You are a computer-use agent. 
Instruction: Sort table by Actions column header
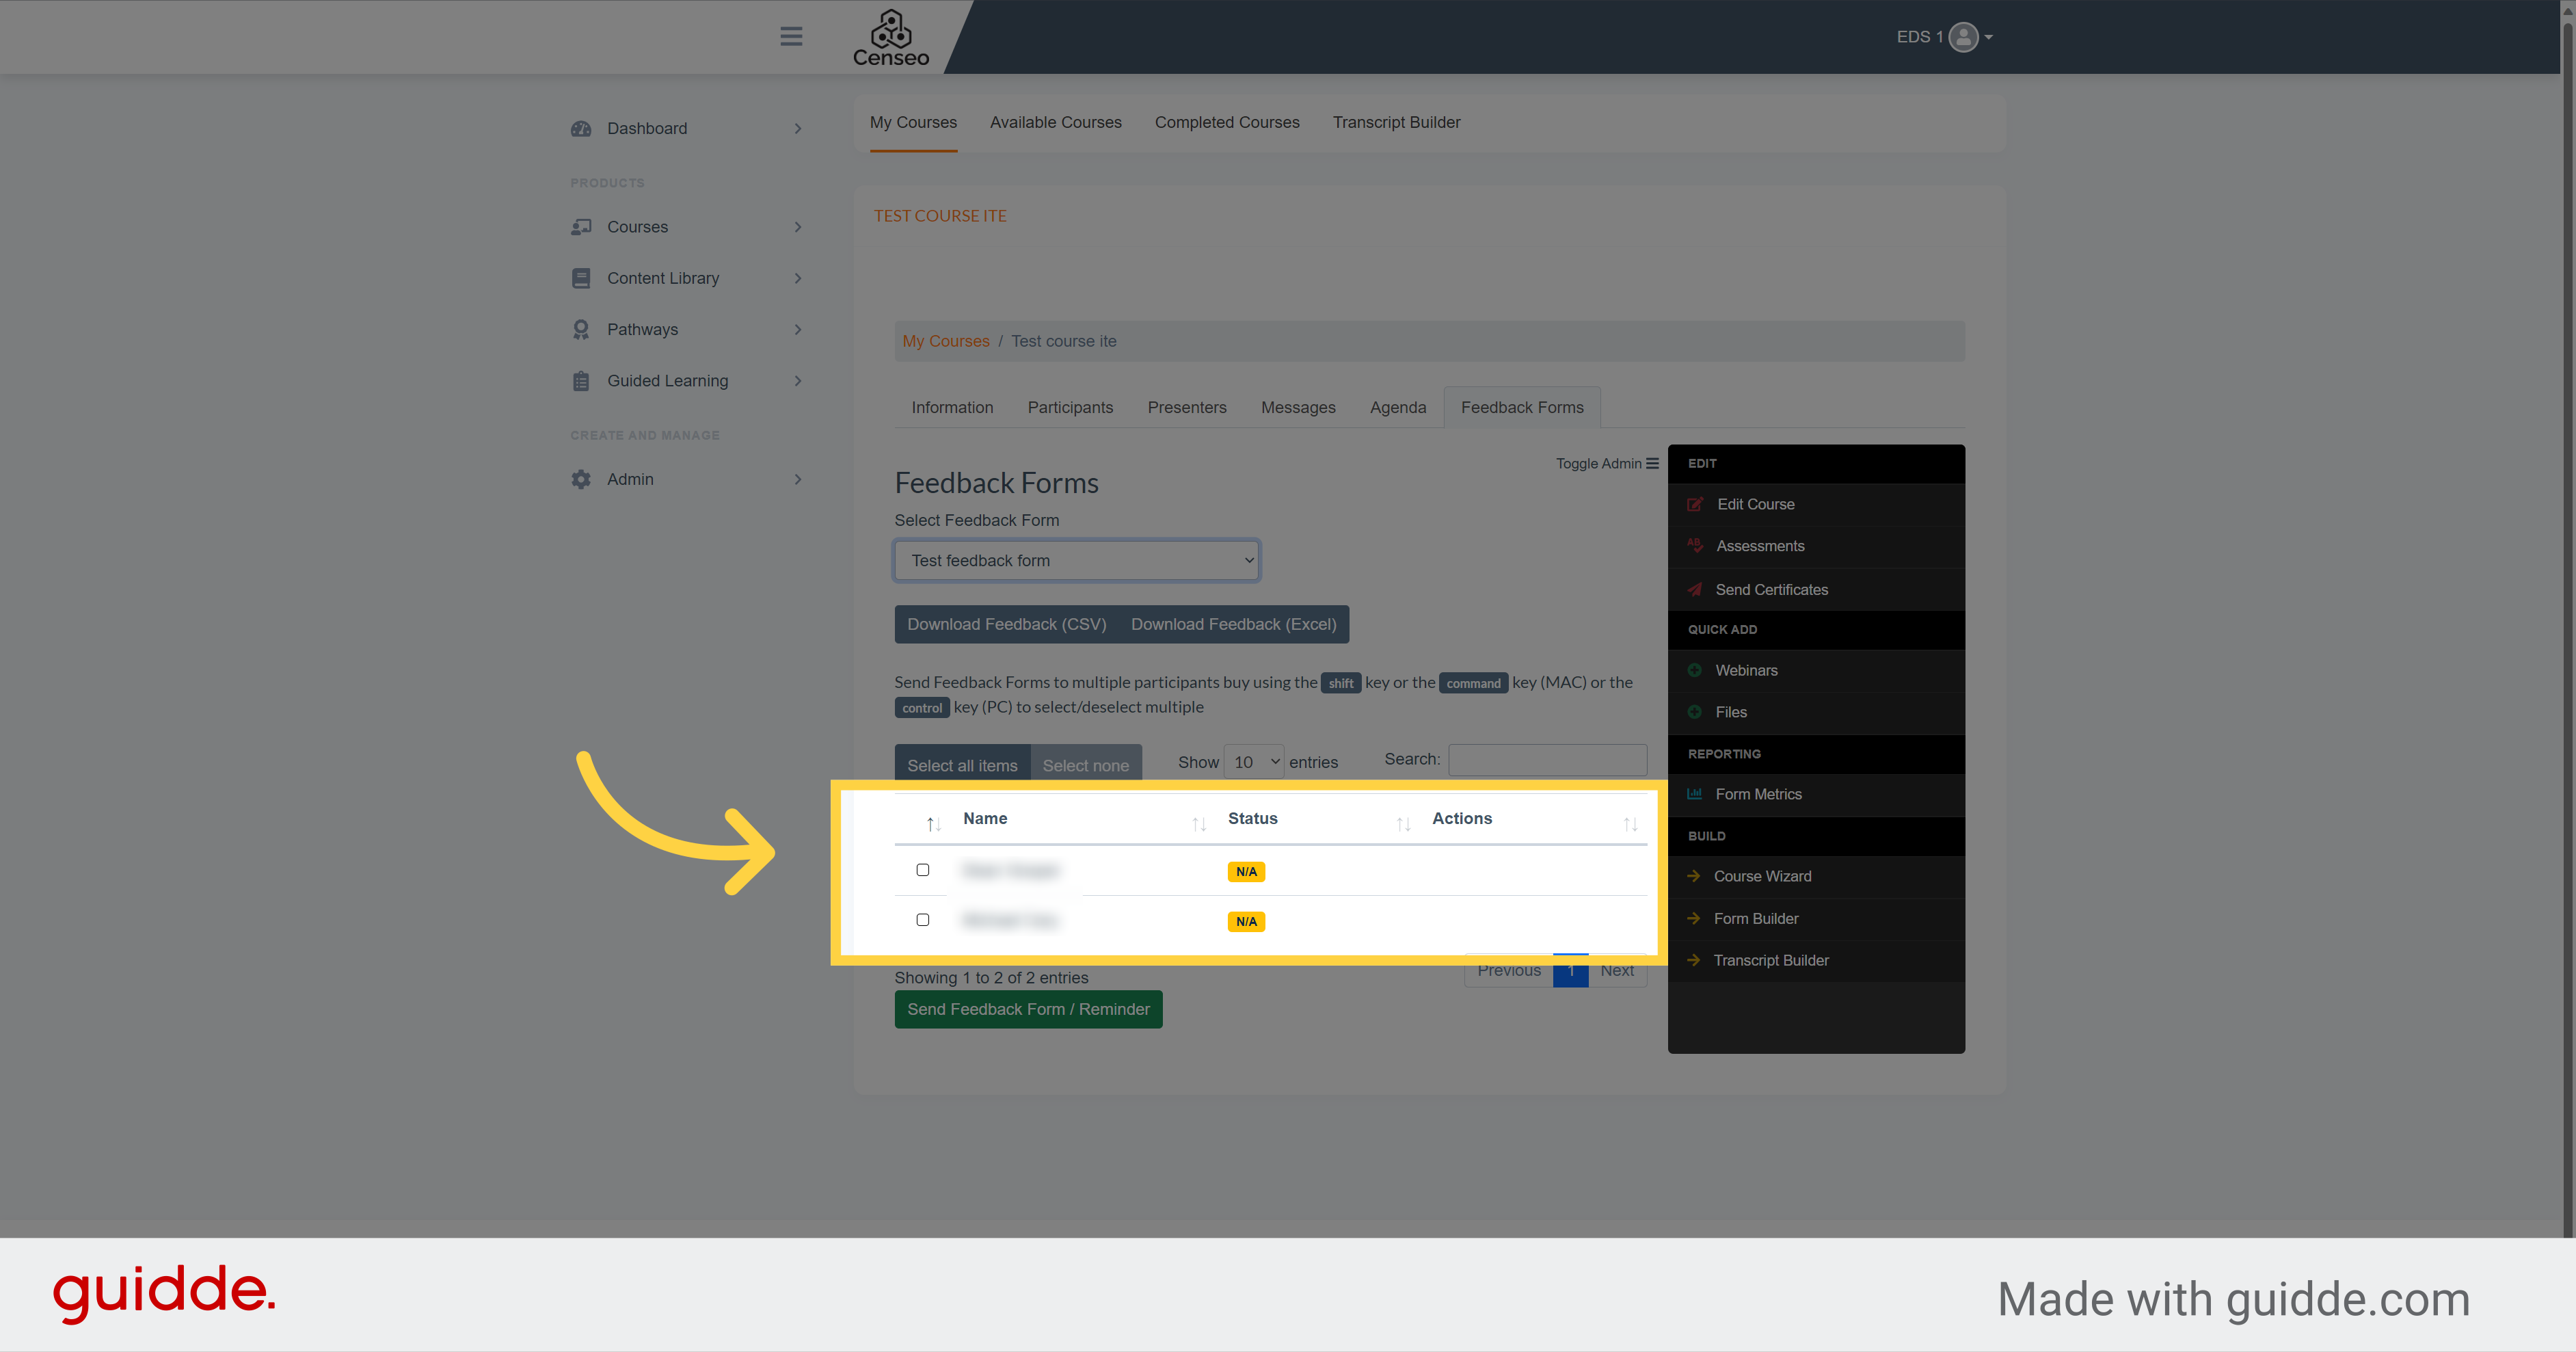pyautogui.click(x=1461, y=818)
